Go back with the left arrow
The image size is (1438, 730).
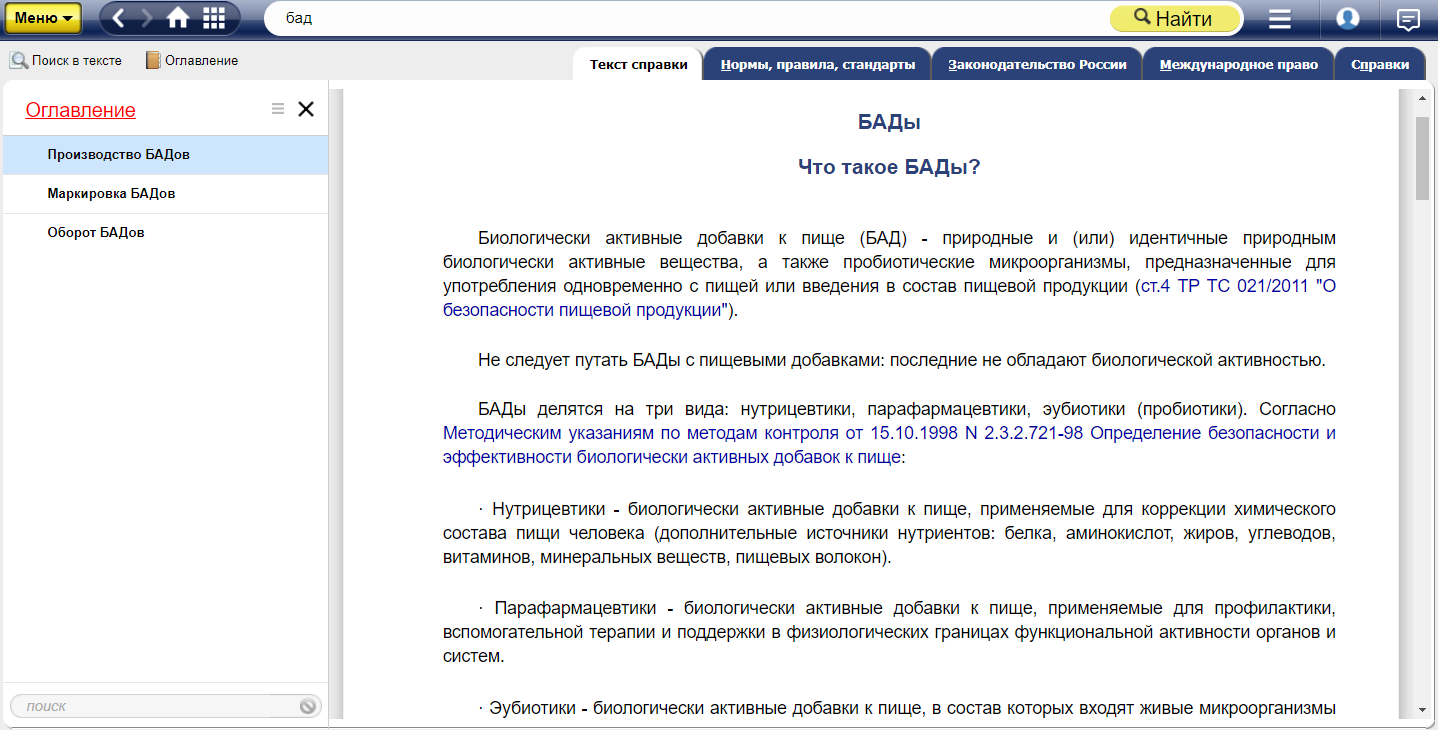click(118, 18)
